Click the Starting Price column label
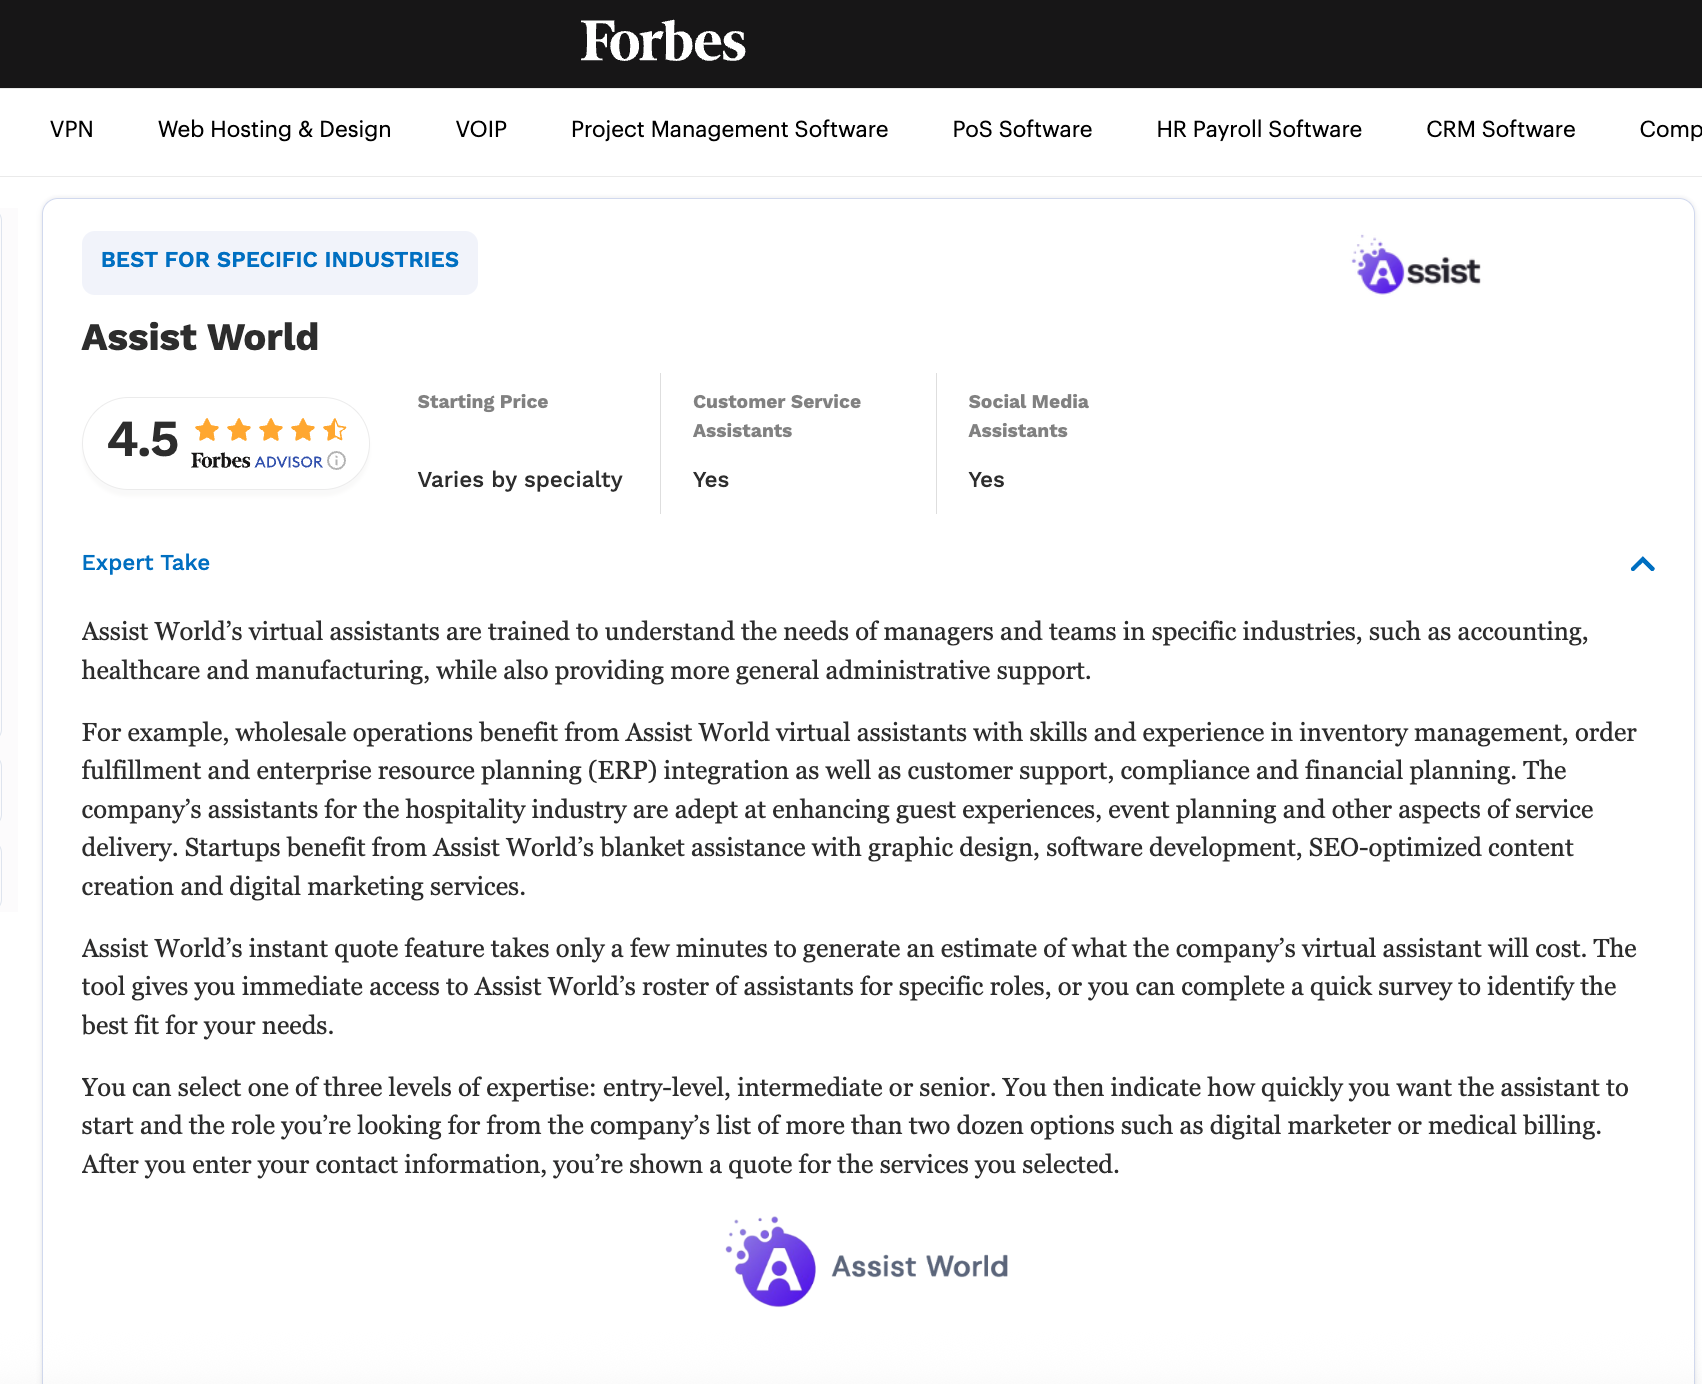The width and height of the screenshot is (1702, 1384). pyautogui.click(x=483, y=401)
